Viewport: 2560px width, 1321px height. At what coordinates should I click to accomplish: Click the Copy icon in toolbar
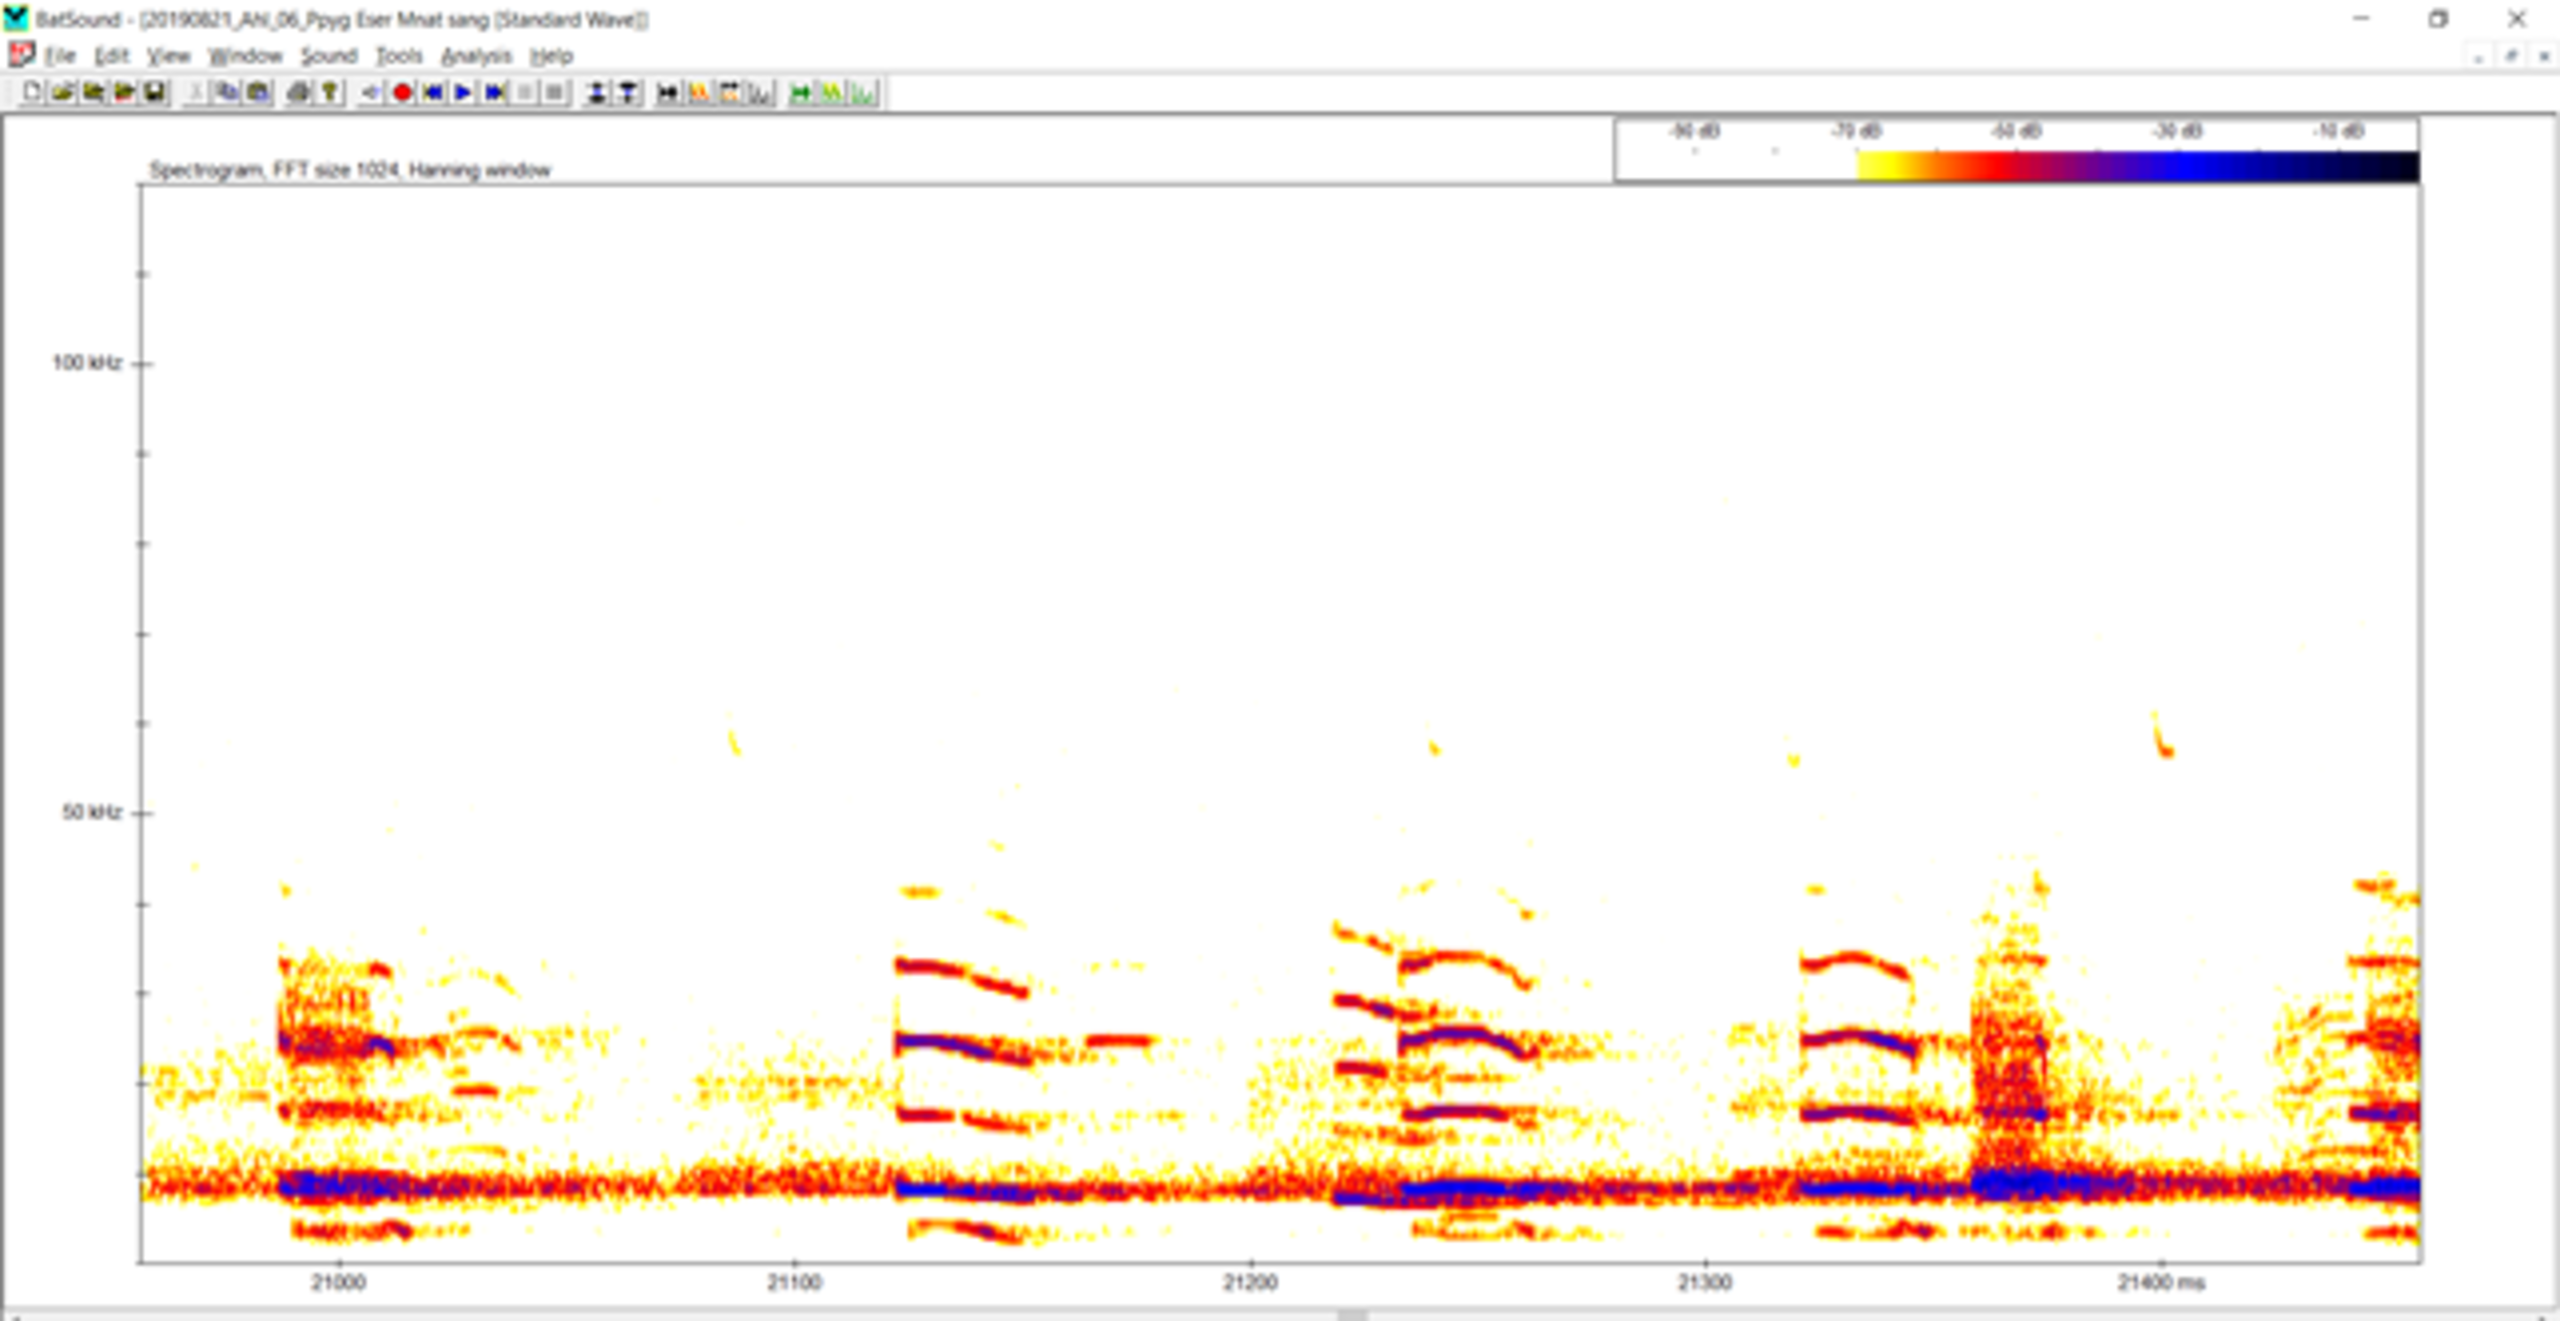click(x=227, y=93)
